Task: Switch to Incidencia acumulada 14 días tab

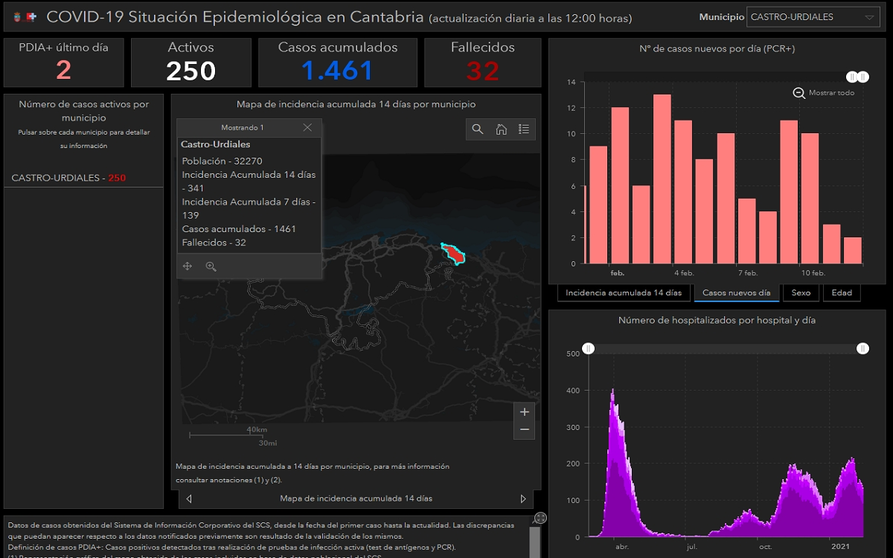Action: pos(623,293)
